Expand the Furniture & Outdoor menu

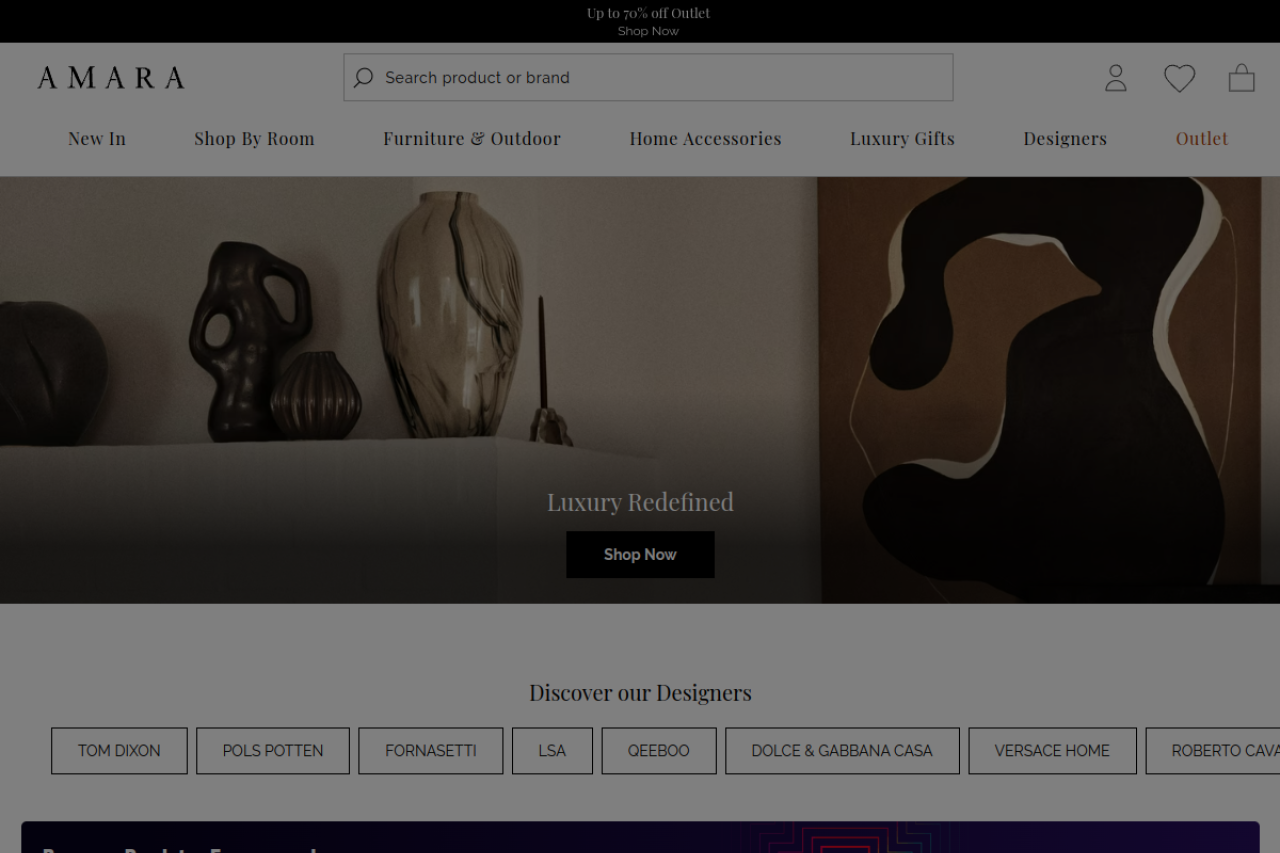(472, 139)
